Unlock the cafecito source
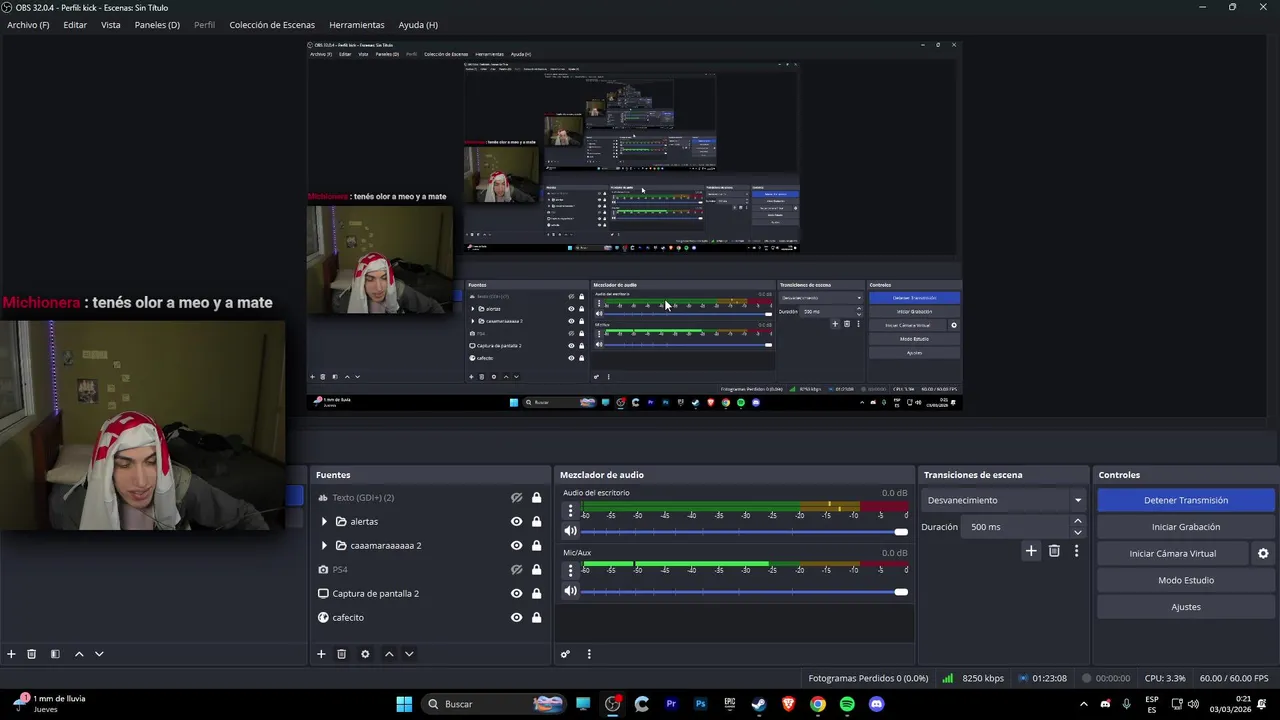Image resolution: width=1280 pixels, height=720 pixels. coord(536,618)
